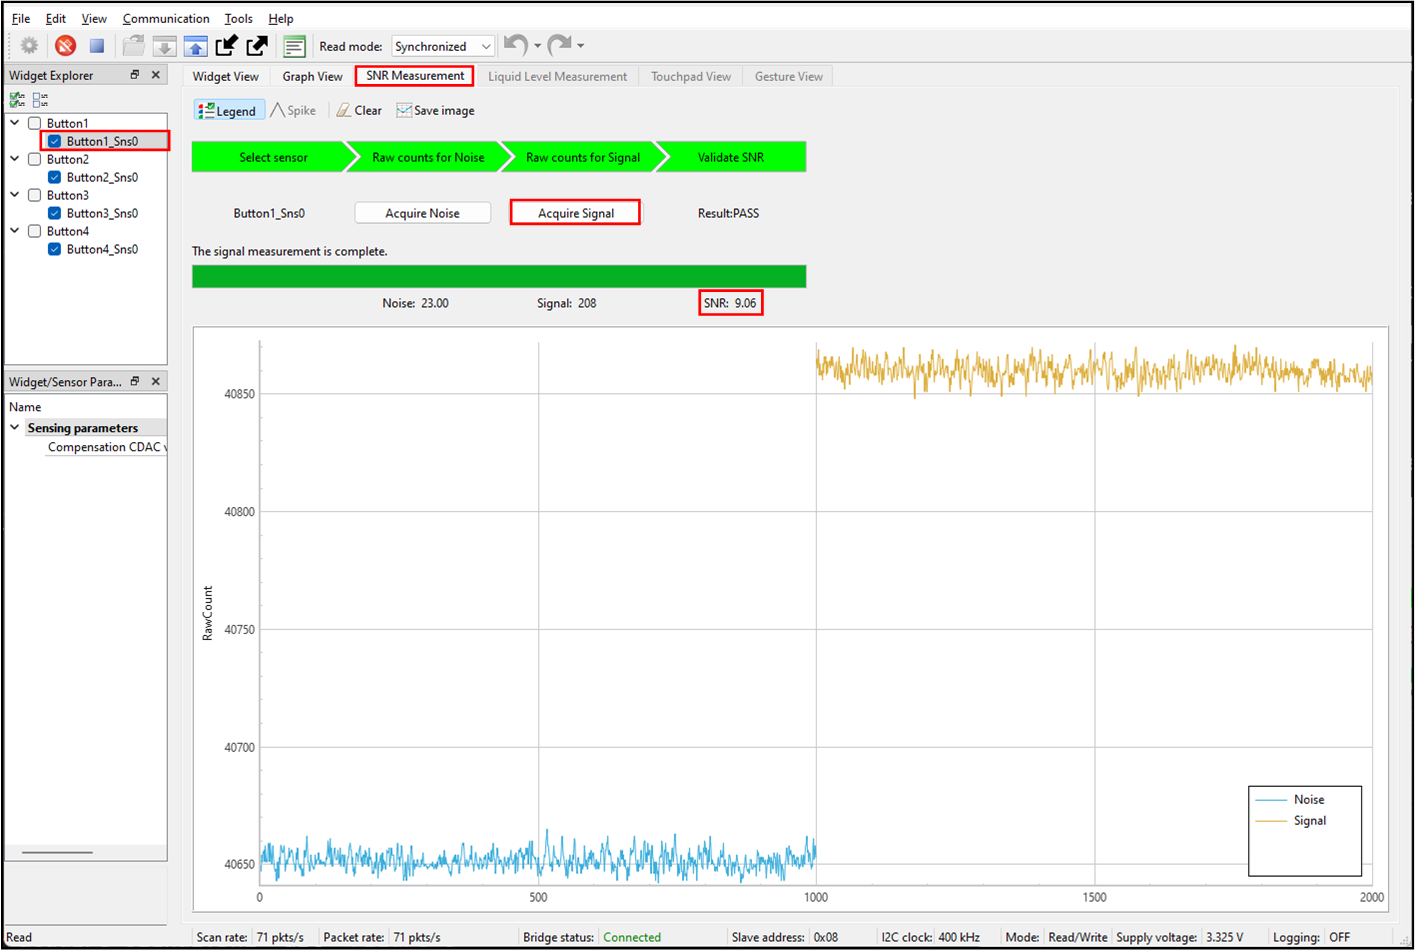The width and height of the screenshot is (1415, 950).
Task: Uncheck the Button2_Sns0 checkbox
Action: [x=55, y=178]
